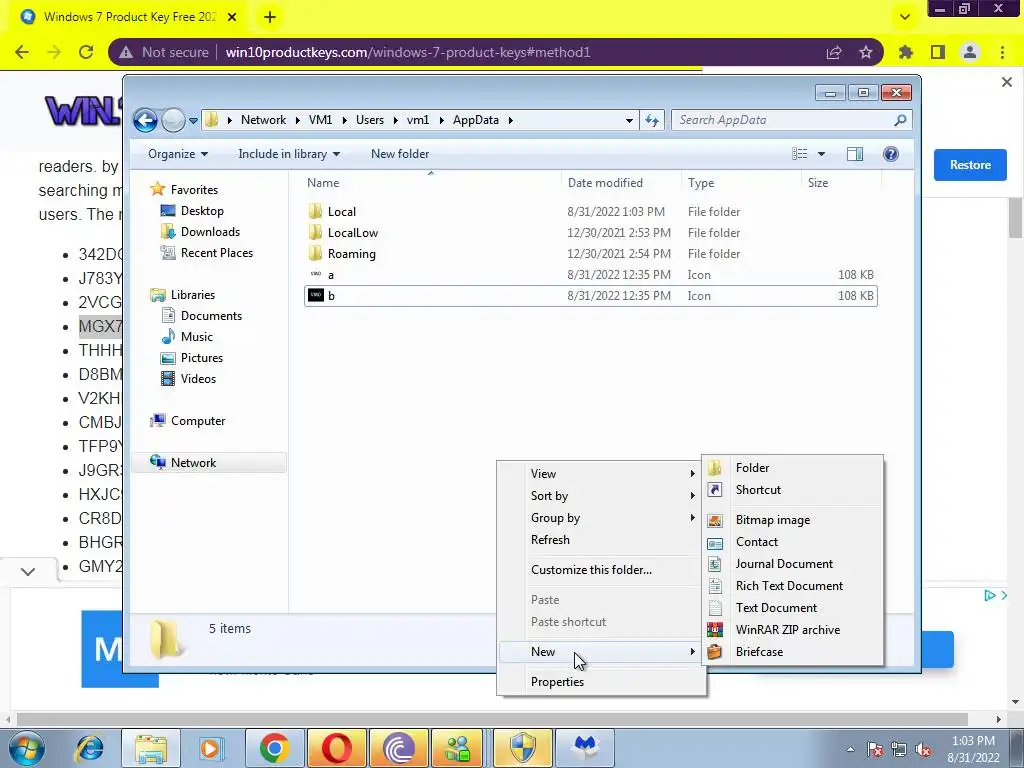Click the search magnifier in Search AppData box

point(900,120)
